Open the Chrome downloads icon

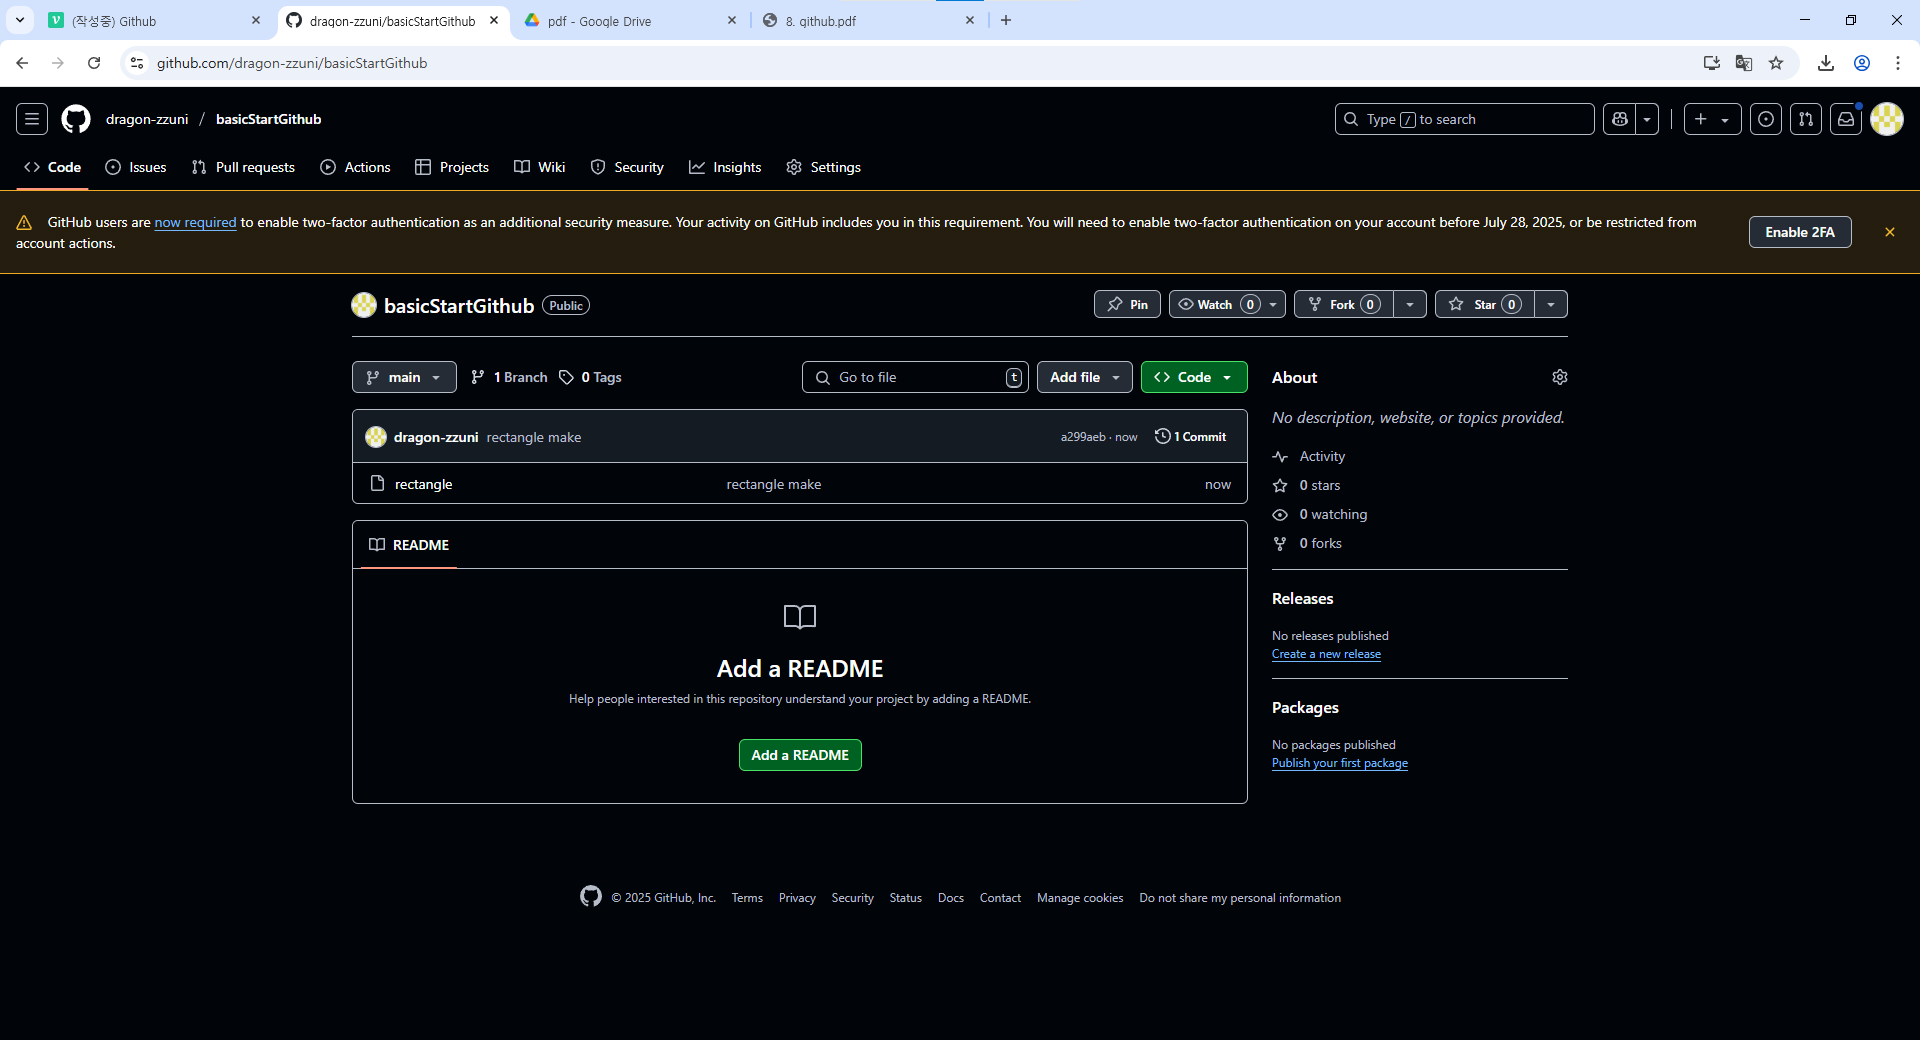point(1826,63)
